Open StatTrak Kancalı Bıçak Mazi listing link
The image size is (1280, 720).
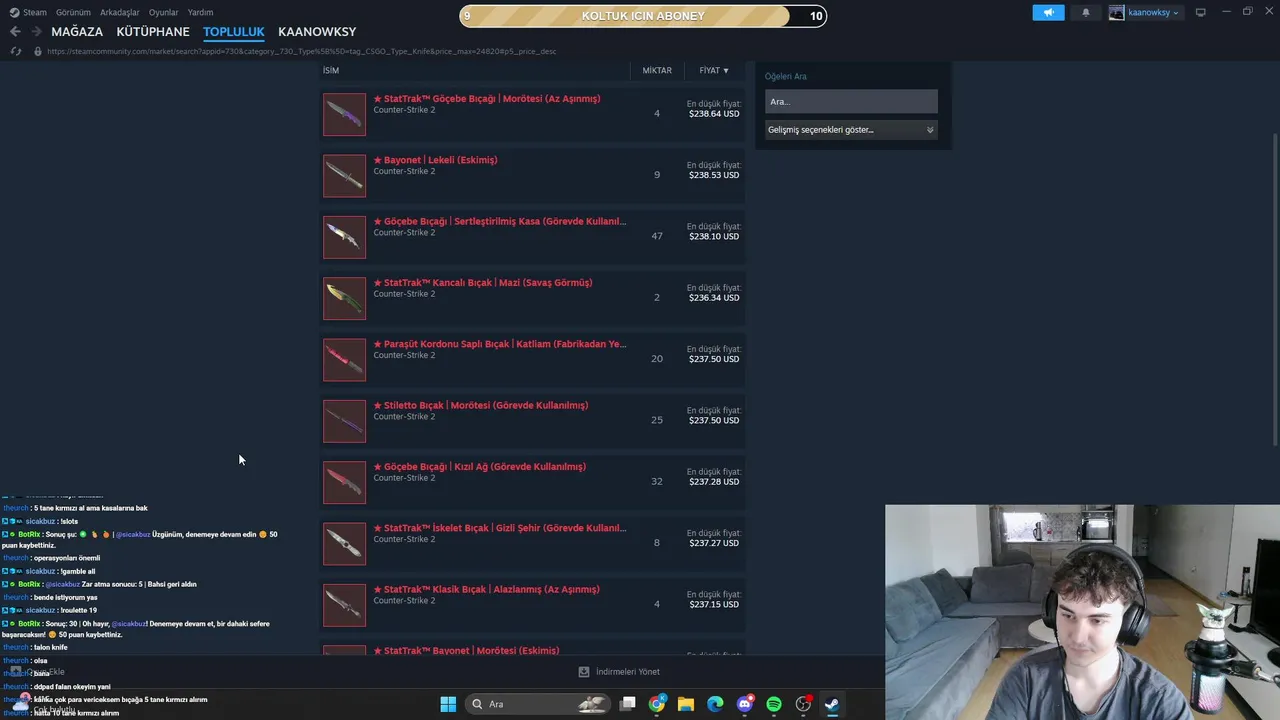pos(483,283)
